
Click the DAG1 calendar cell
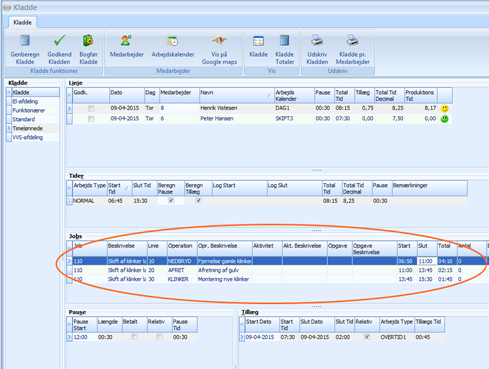tap(294, 108)
